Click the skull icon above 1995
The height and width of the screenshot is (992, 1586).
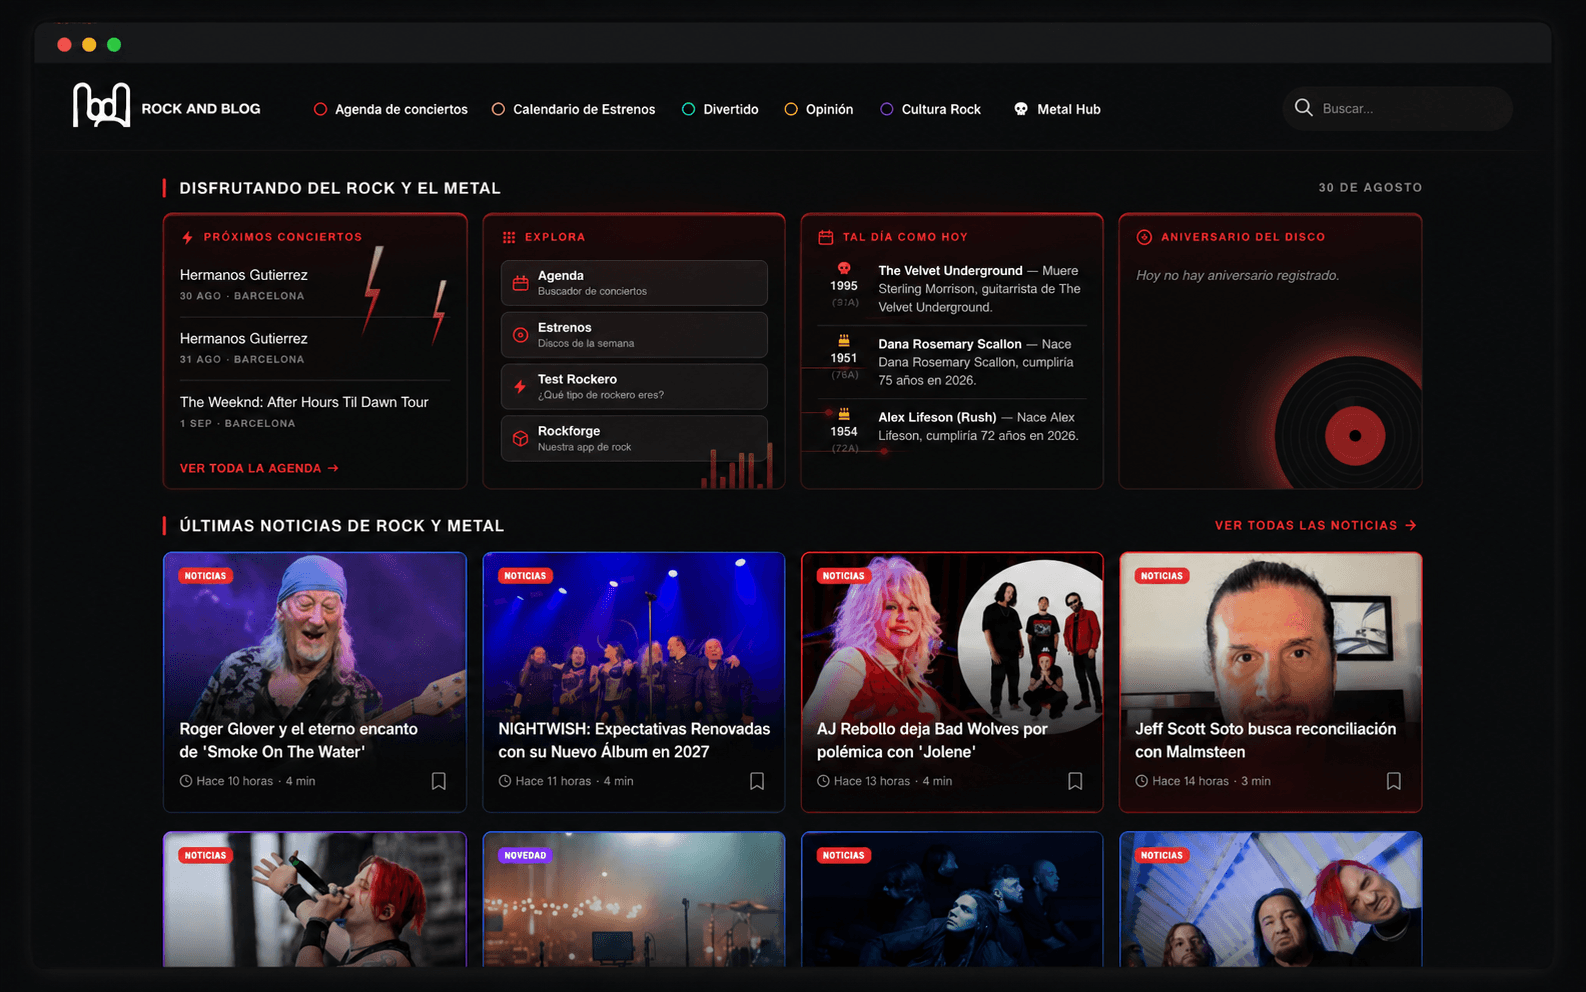844,268
